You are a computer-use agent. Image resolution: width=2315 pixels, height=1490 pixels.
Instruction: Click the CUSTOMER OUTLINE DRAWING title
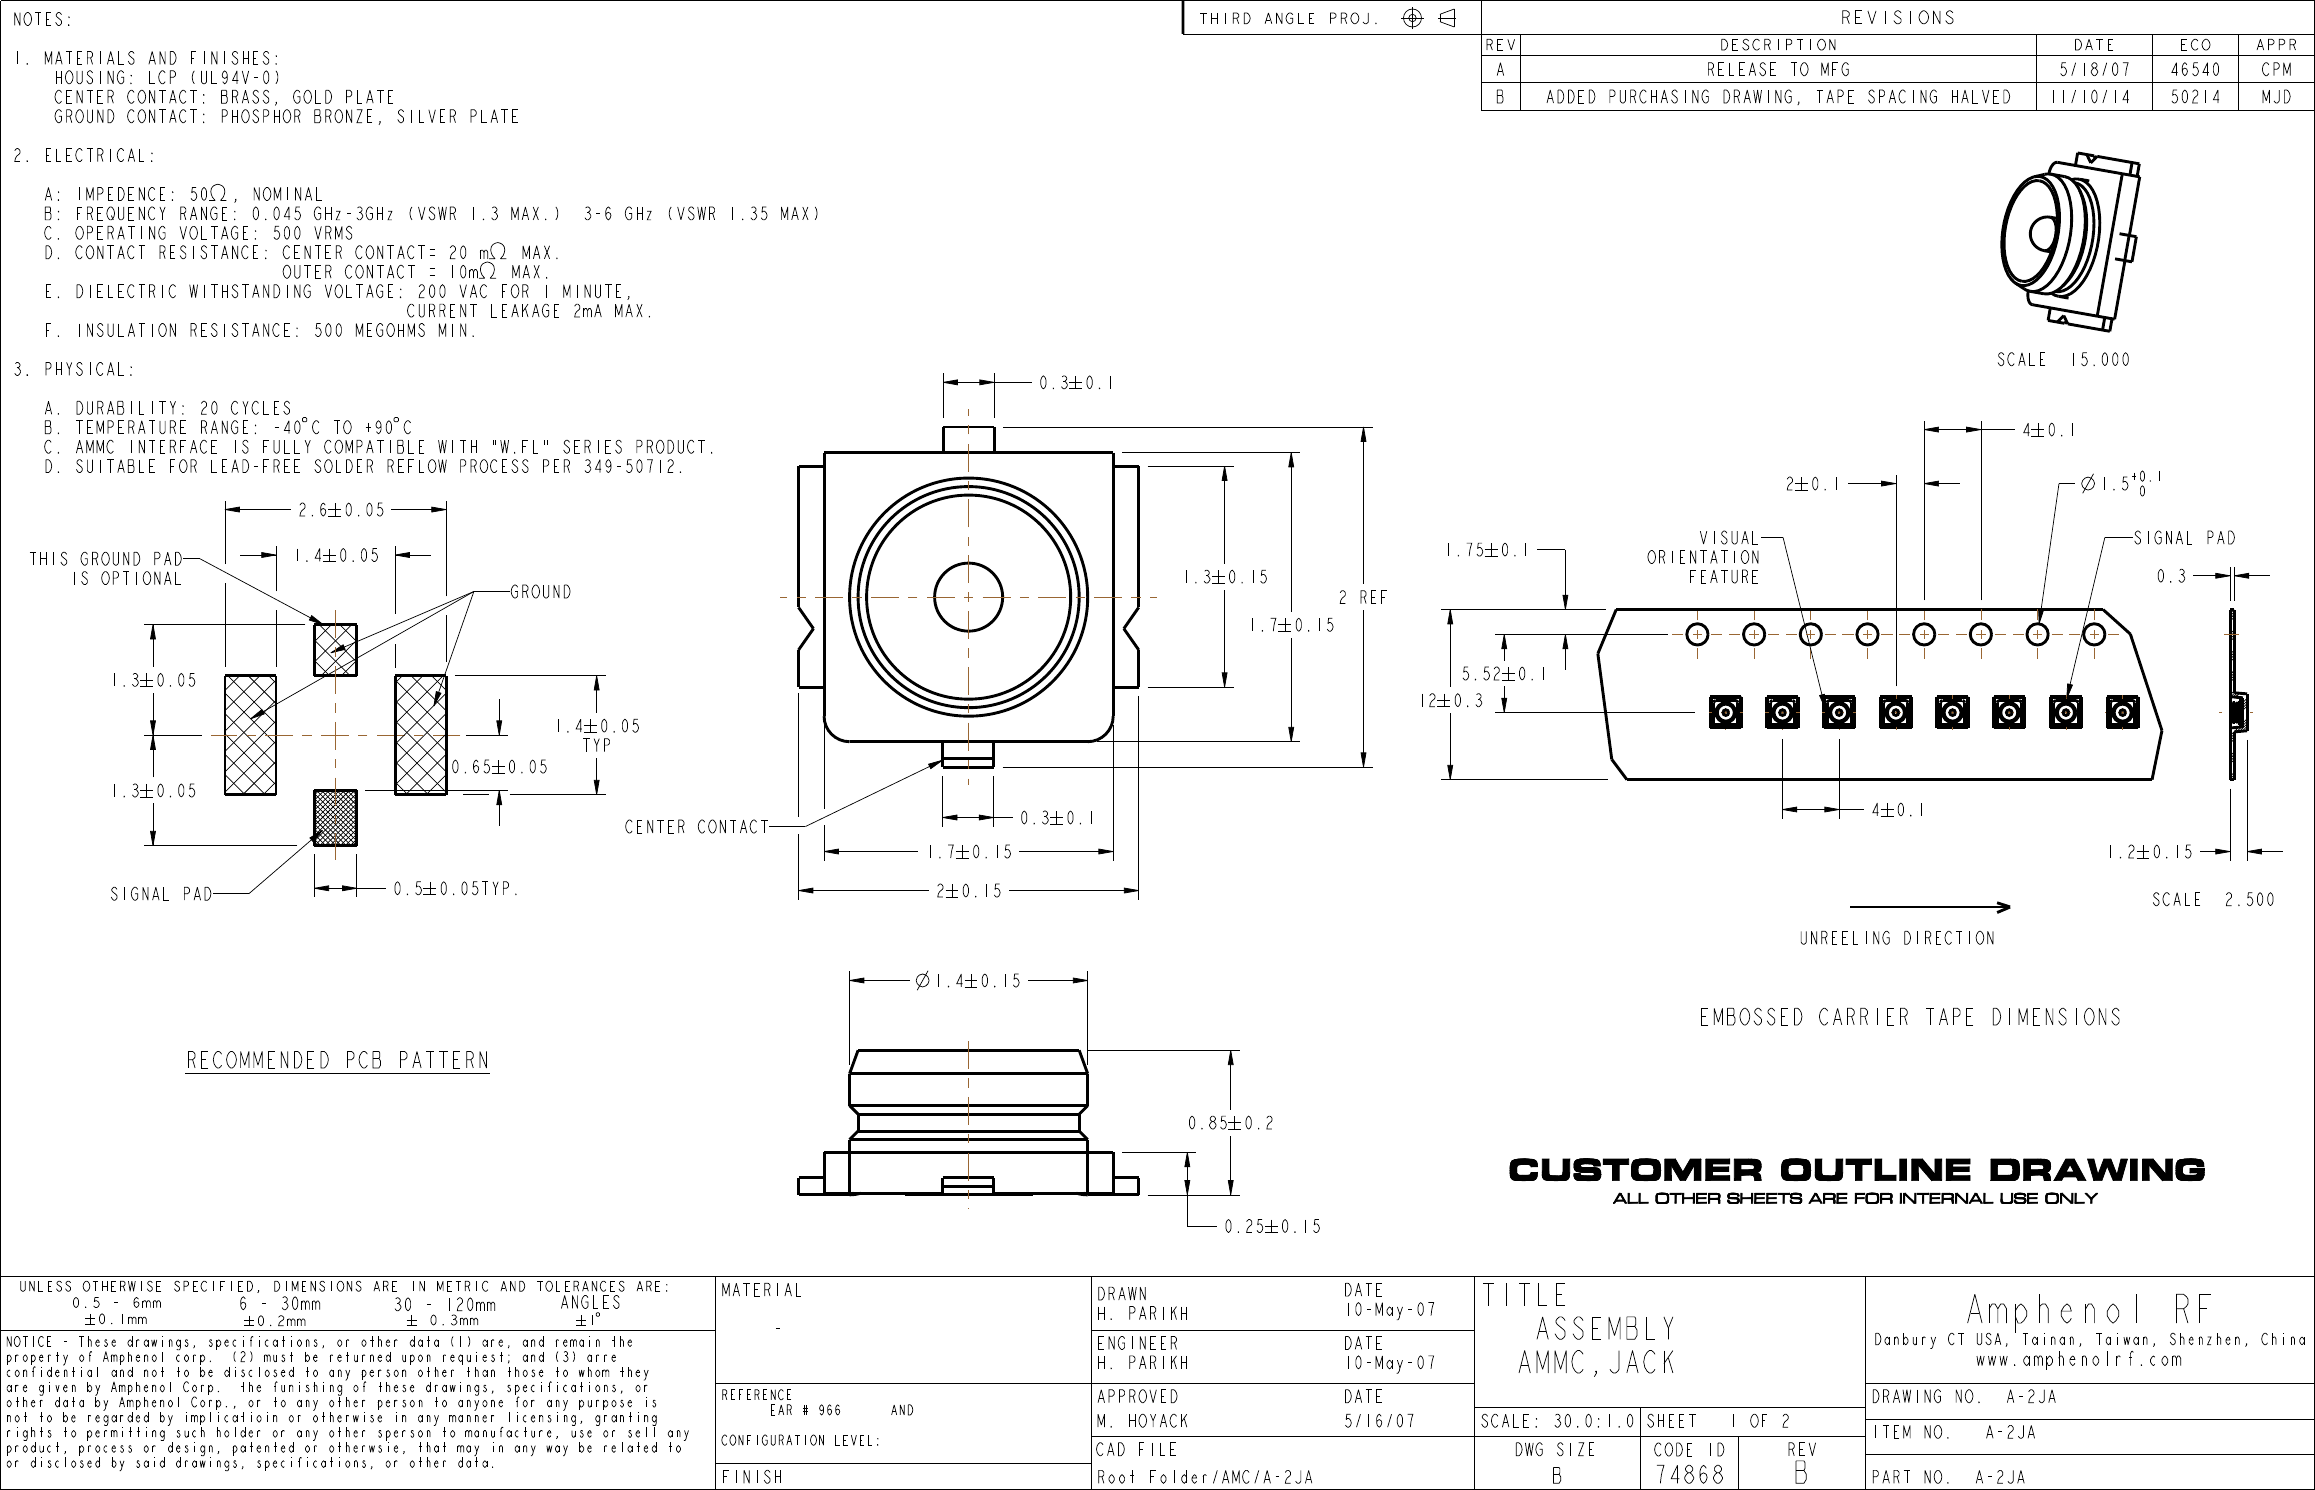pyautogui.click(x=1856, y=1169)
